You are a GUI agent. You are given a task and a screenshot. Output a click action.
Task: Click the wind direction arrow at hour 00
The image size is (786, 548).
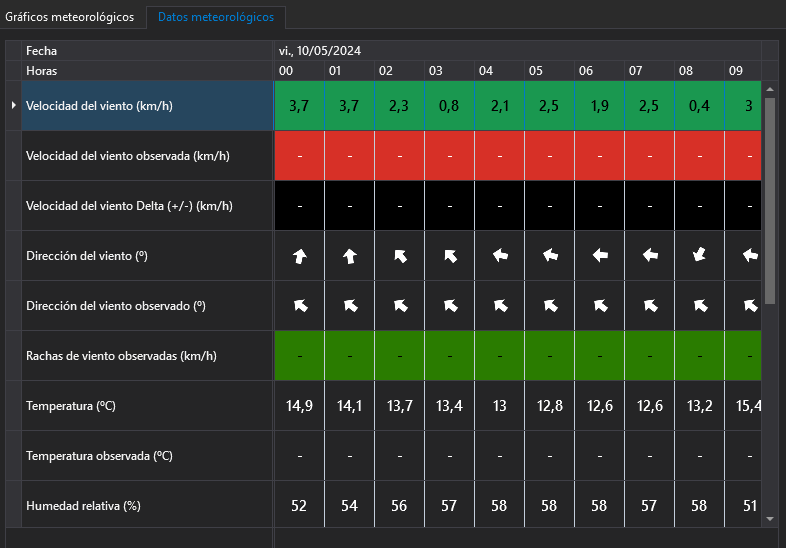299,256
